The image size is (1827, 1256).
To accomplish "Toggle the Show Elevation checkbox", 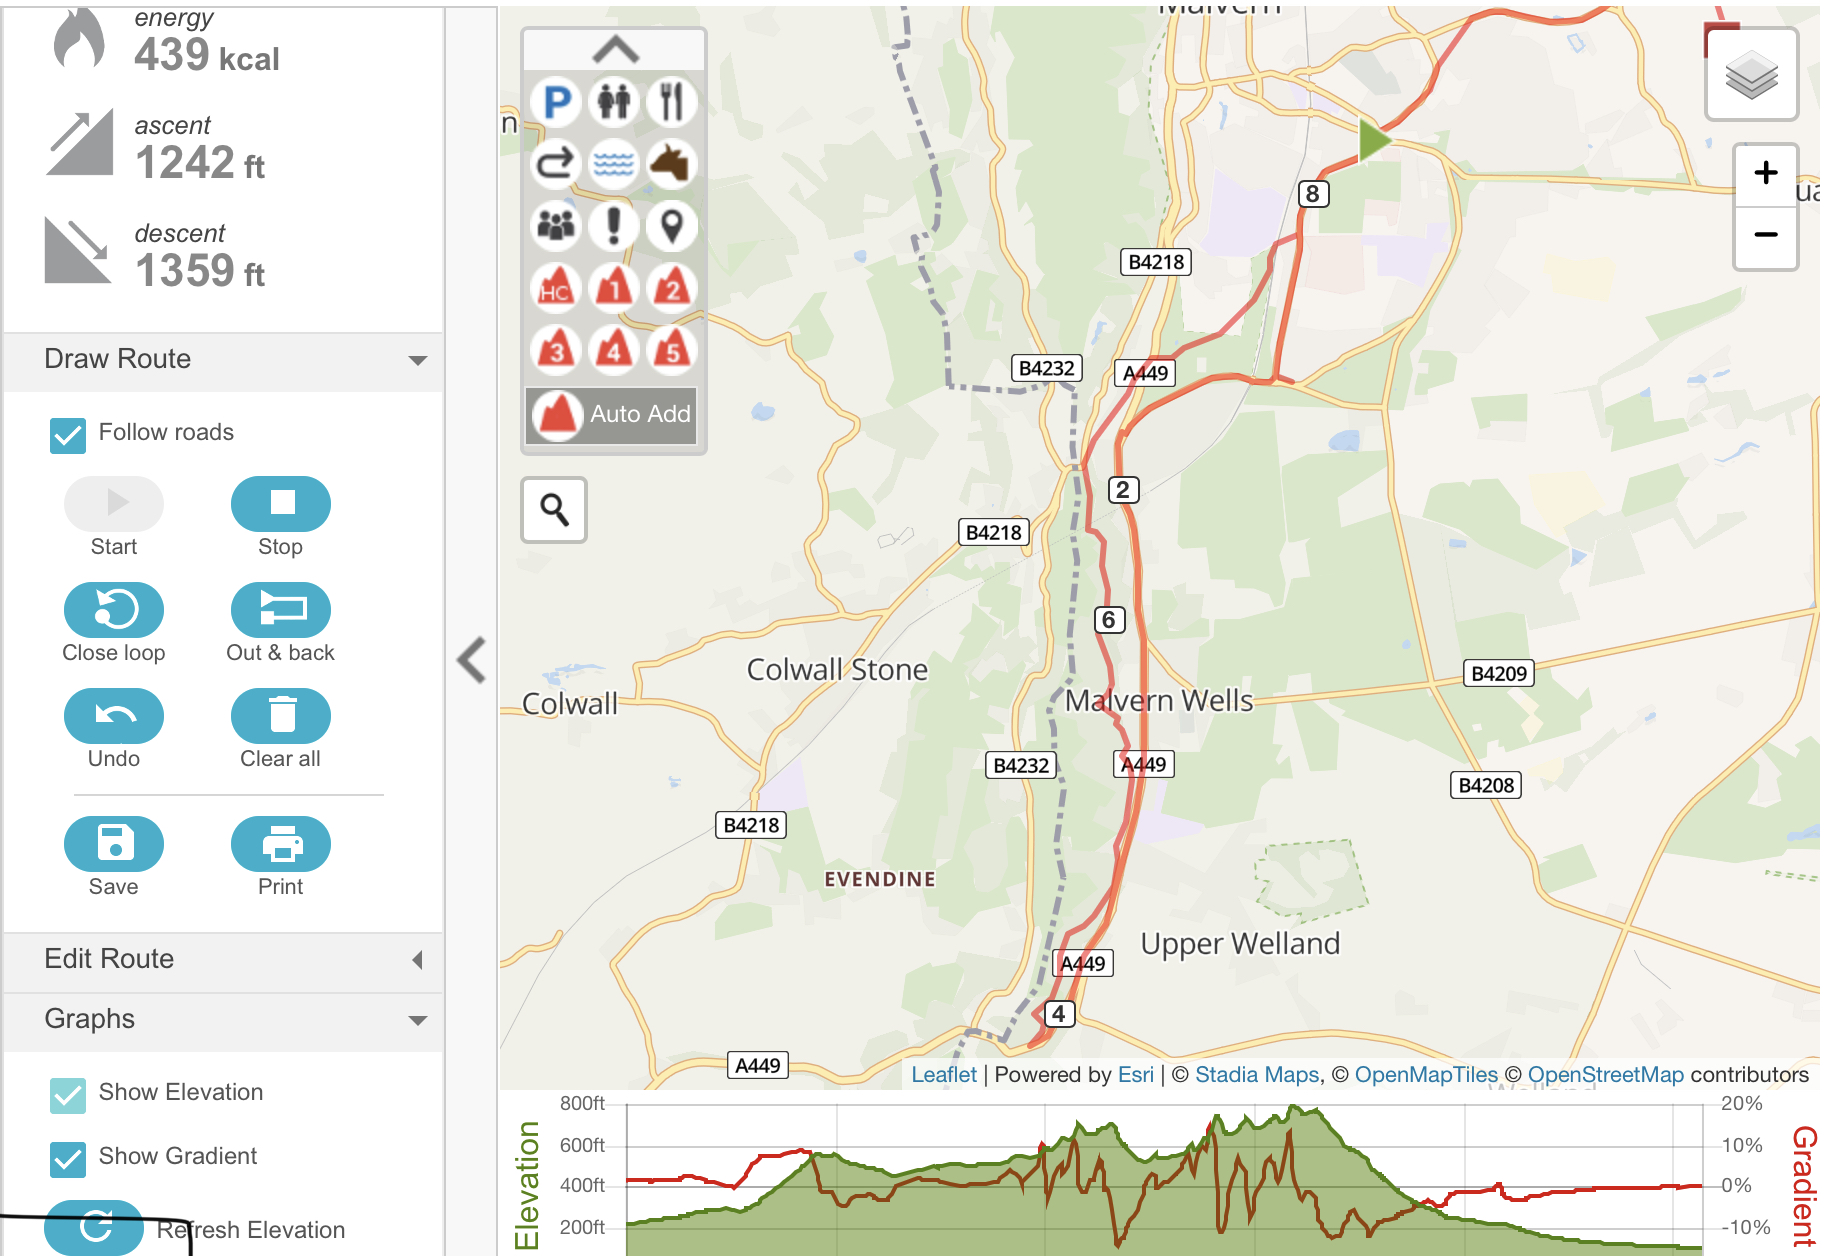I will (x=68, y=1095).
